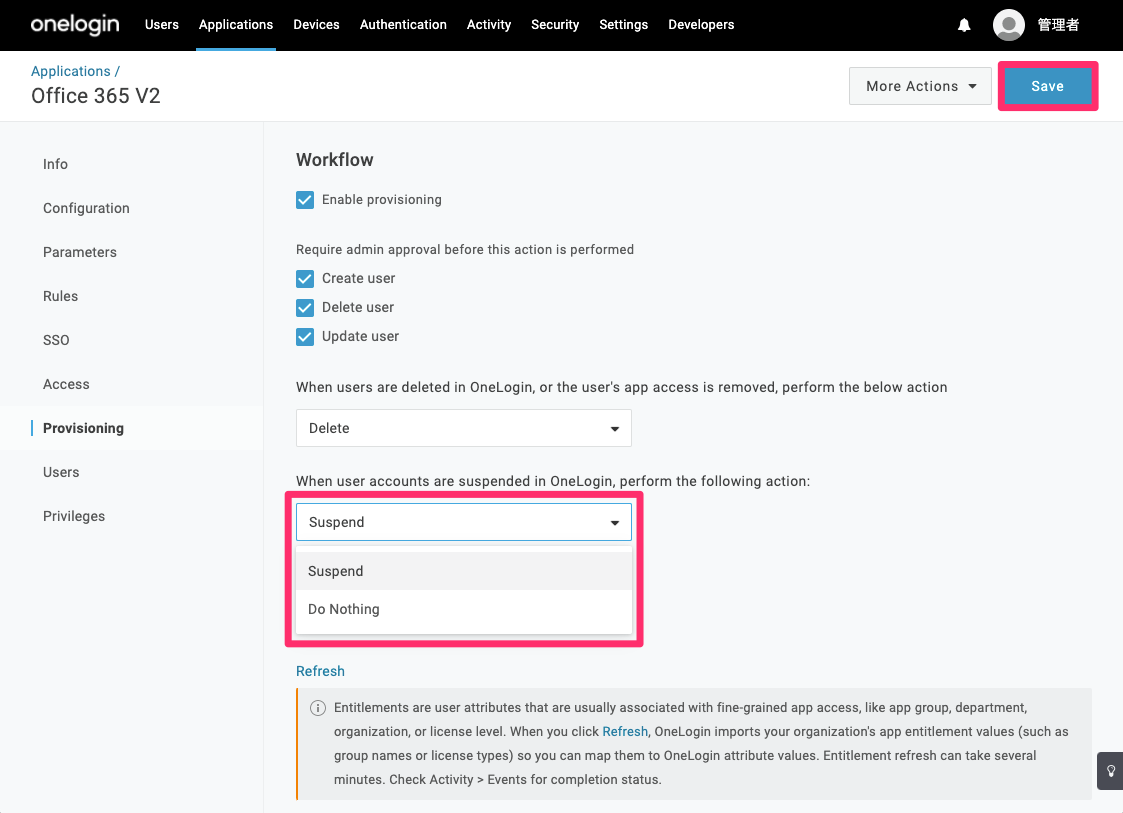The width and height of the screenshot is (1123, 813).
Task: Toggle the Create user checkbox
Action: tap(305, 279)
